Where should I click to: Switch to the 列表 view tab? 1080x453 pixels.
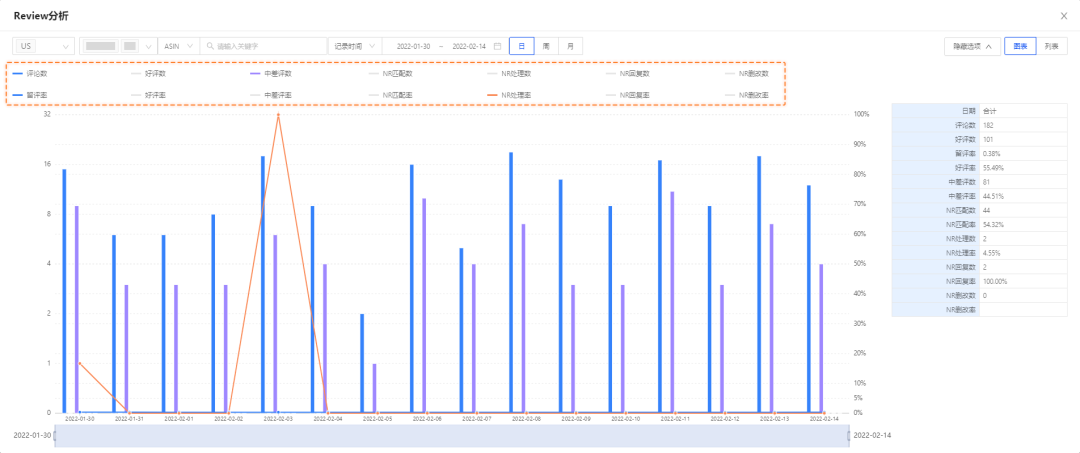pyautogui.click(x=1051, y=46)
